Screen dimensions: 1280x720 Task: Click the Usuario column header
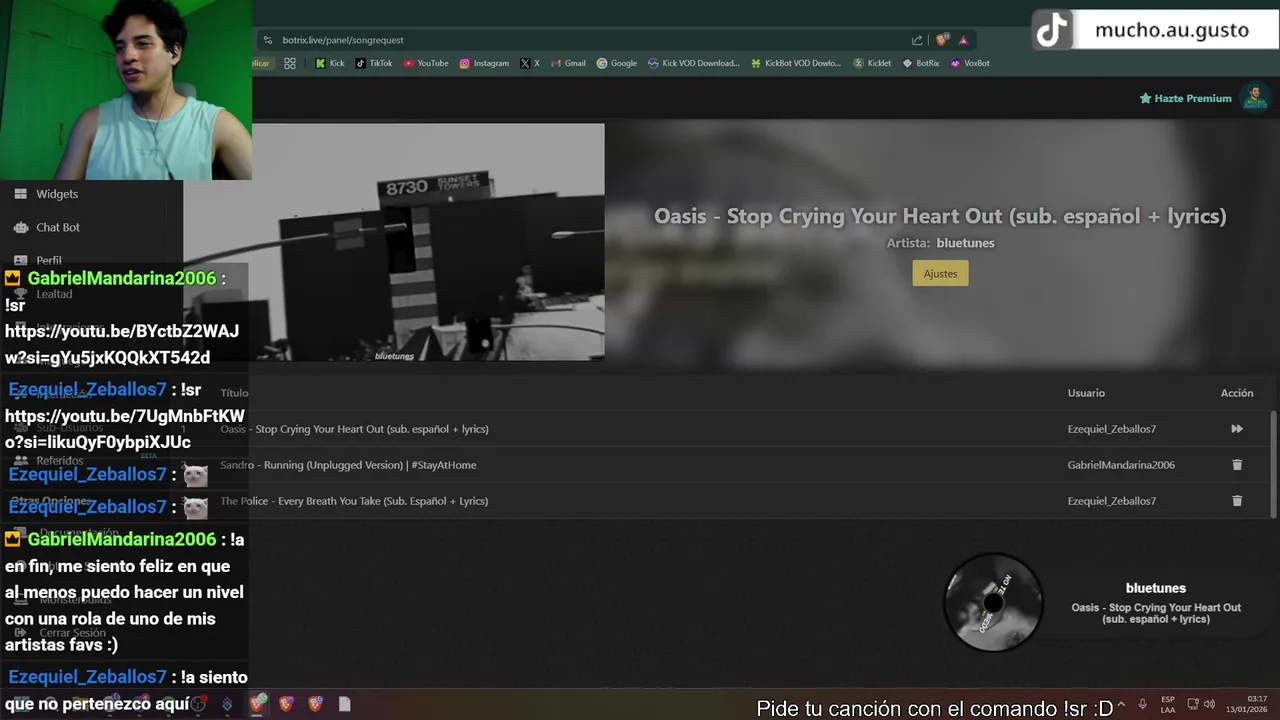pyautogui.click(x=1086, y=393)
